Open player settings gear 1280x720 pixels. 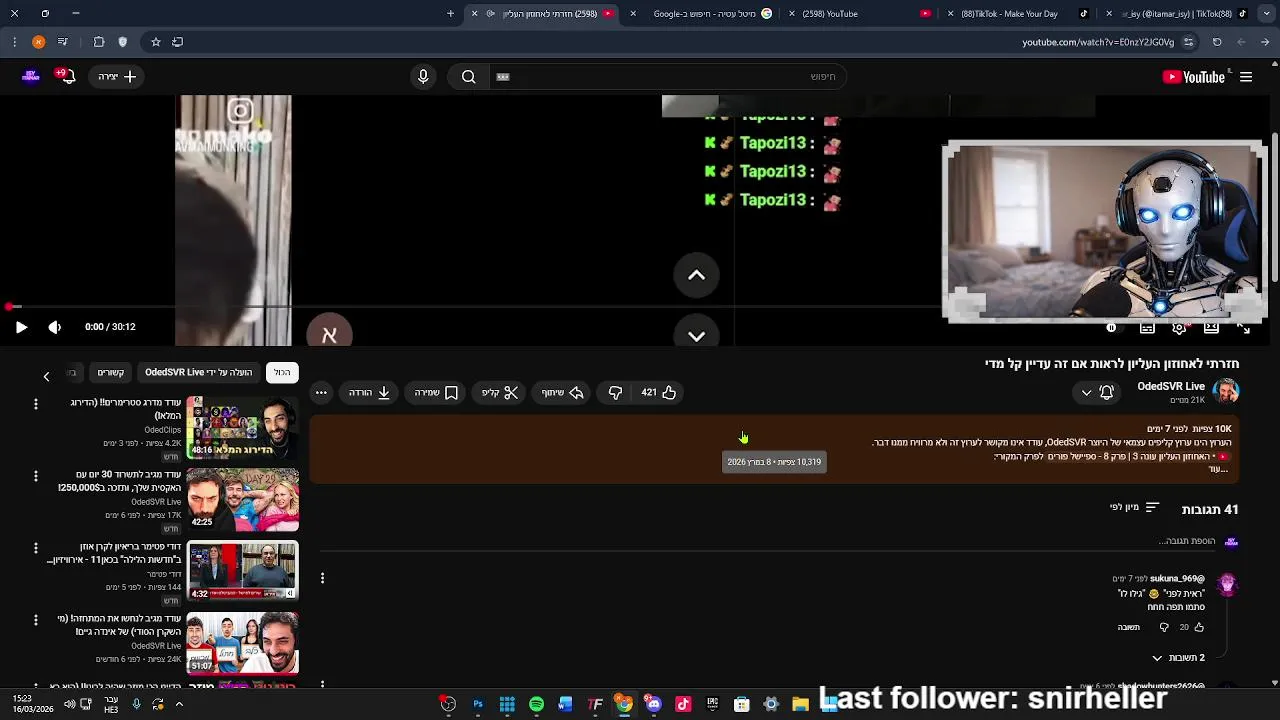pos(1179,327)
